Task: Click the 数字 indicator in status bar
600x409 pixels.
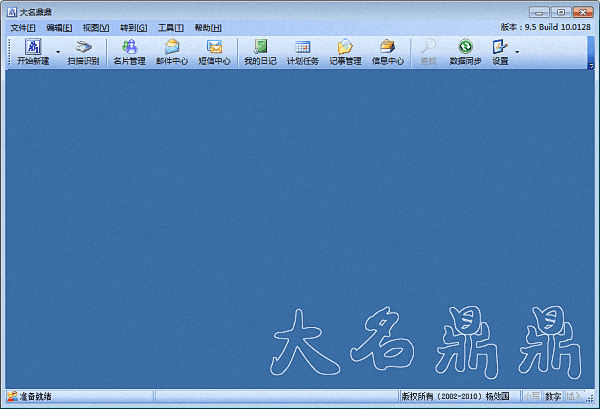Action: 553,397
